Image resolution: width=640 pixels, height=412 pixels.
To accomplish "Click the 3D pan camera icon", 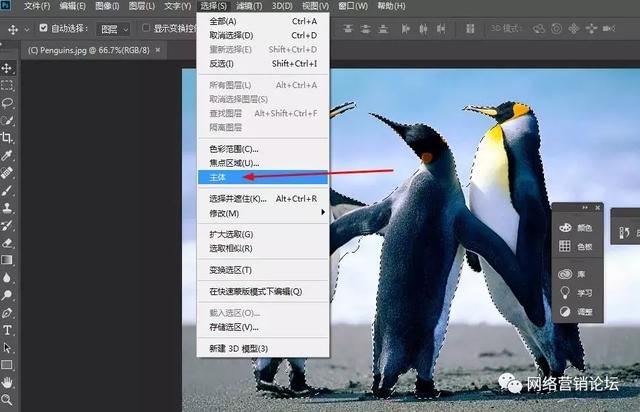I will [574, 29].
